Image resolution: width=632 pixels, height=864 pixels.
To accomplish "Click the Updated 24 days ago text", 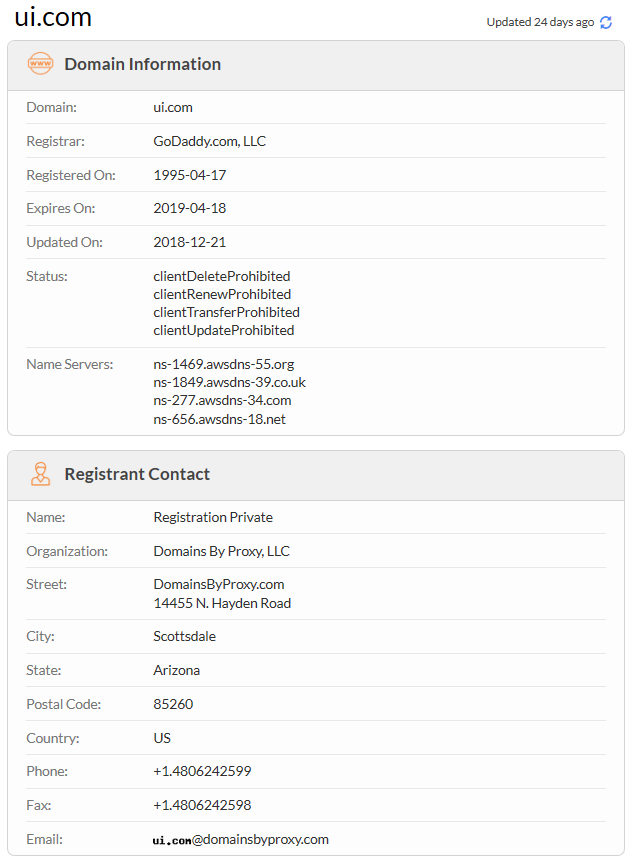I will coord(540,22).
